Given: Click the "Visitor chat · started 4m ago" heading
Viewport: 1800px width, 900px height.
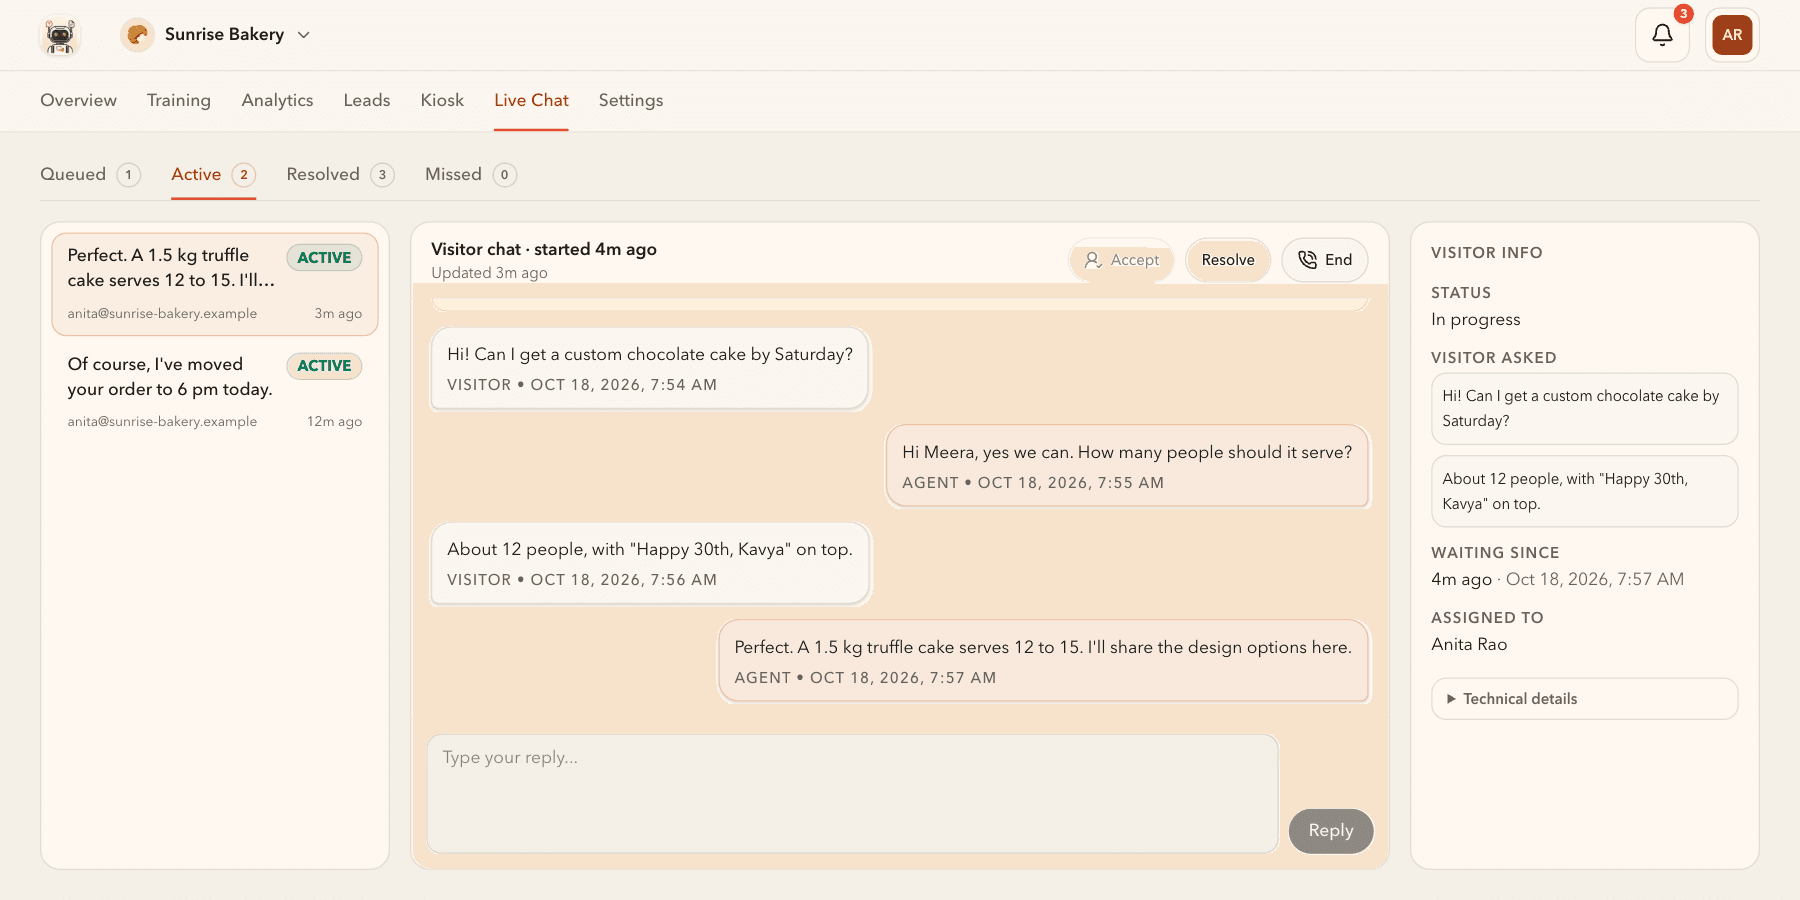Looking at the screenshot, I should pyautogui.click(x=544, y=249).
